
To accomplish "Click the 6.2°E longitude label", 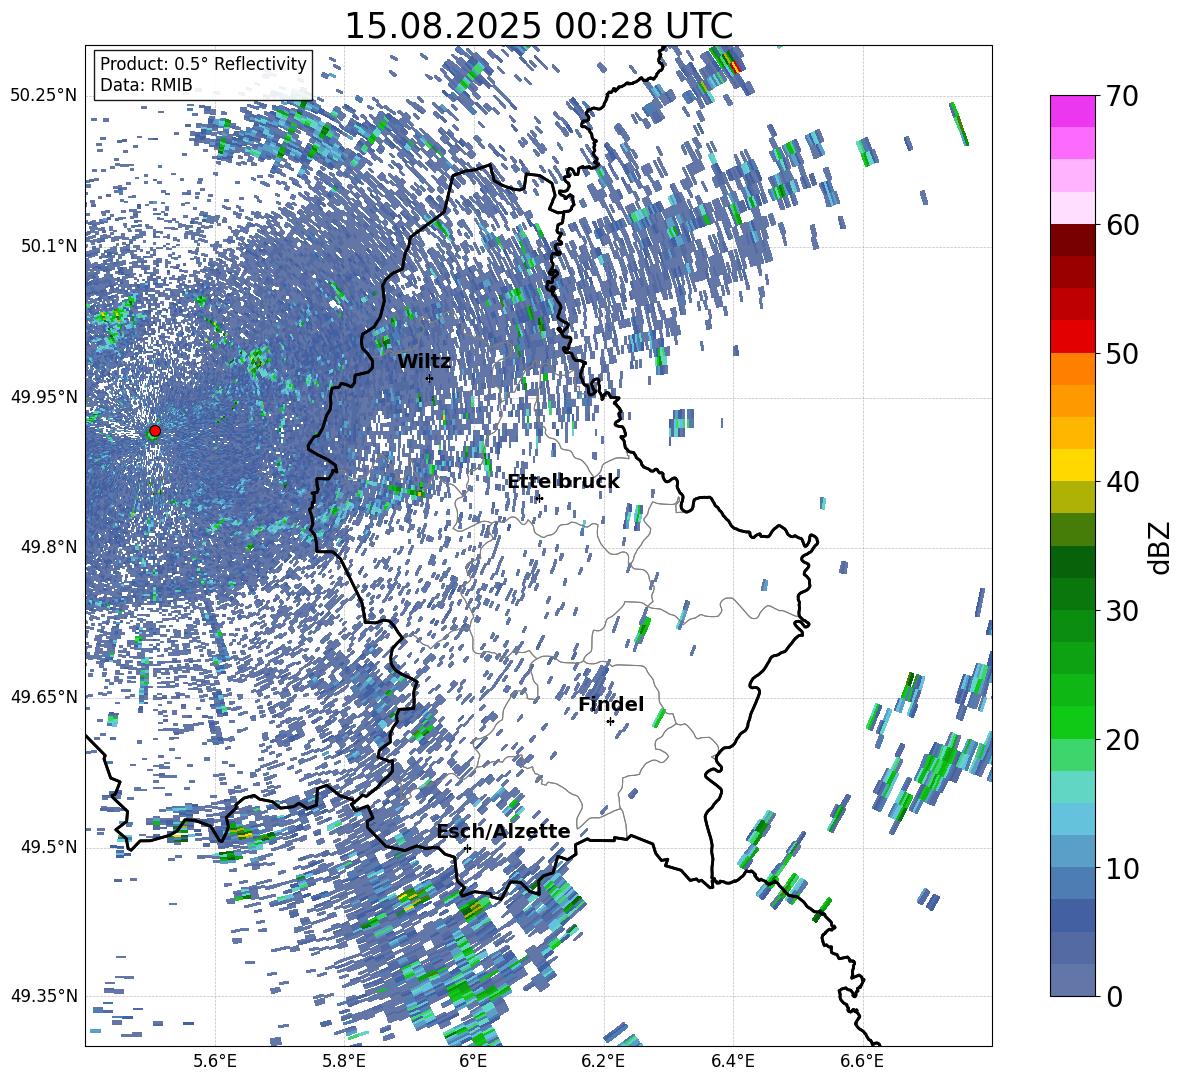I will click(603, 1061).
